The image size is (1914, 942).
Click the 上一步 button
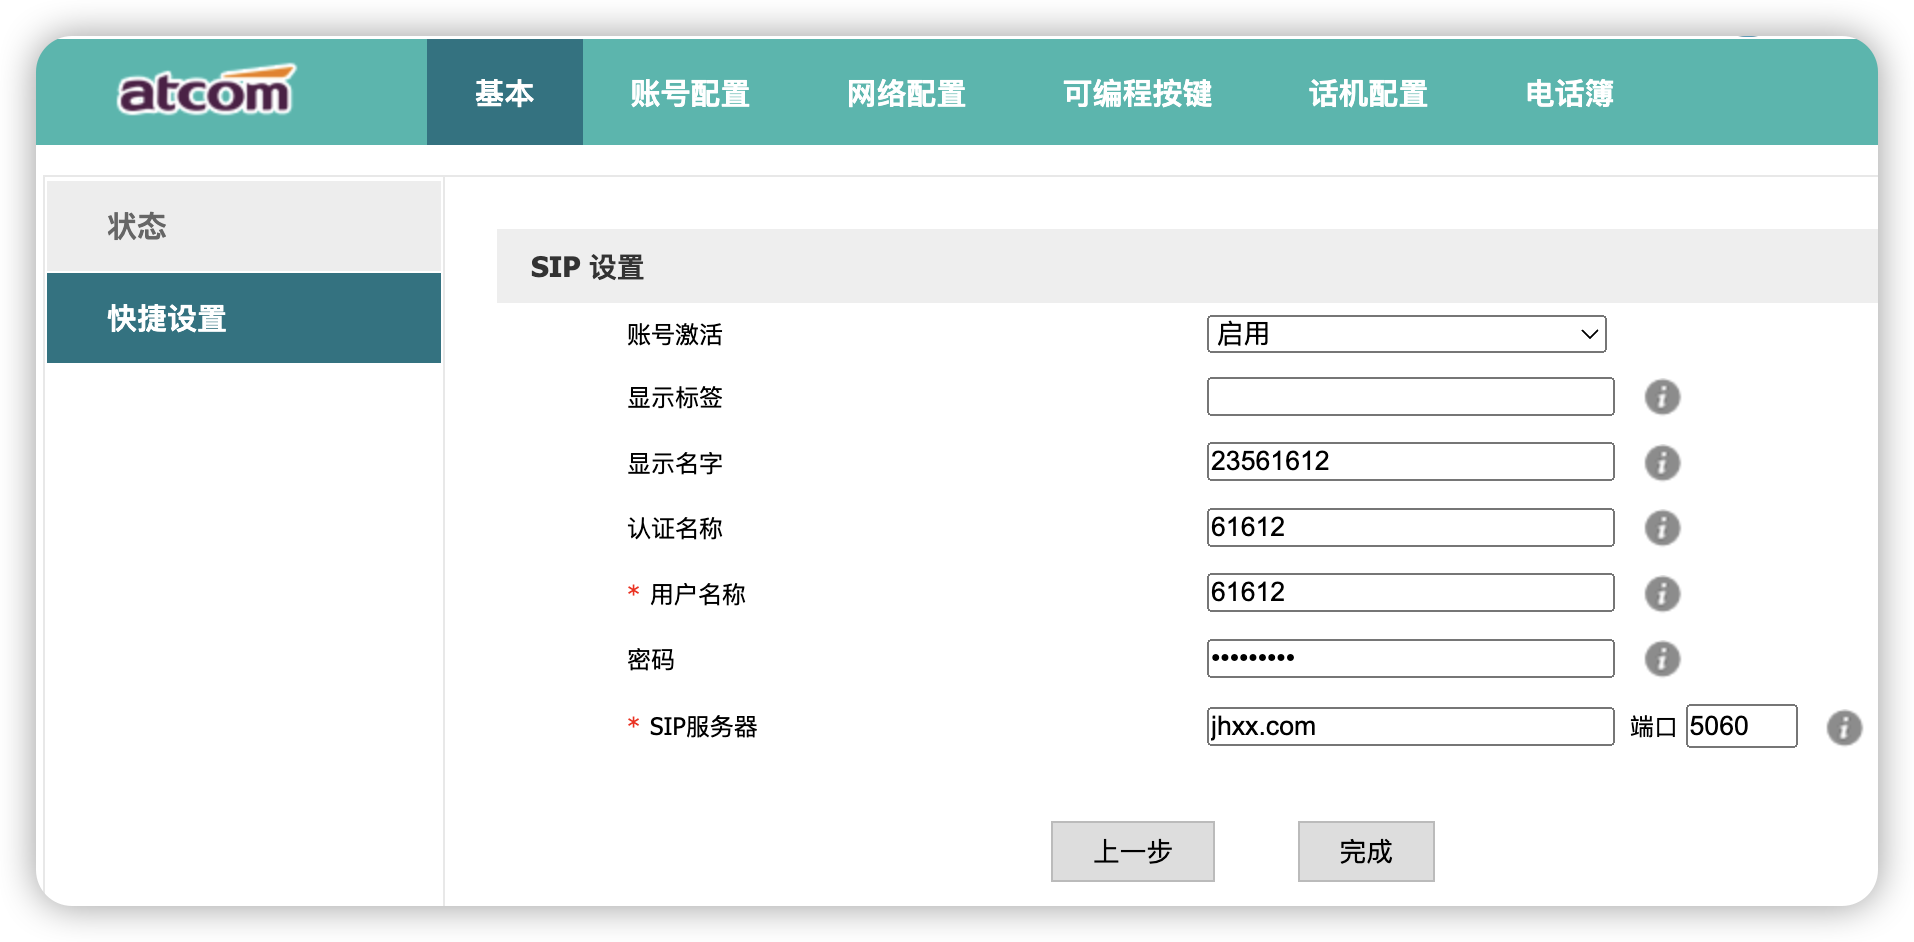[1132, 852]
